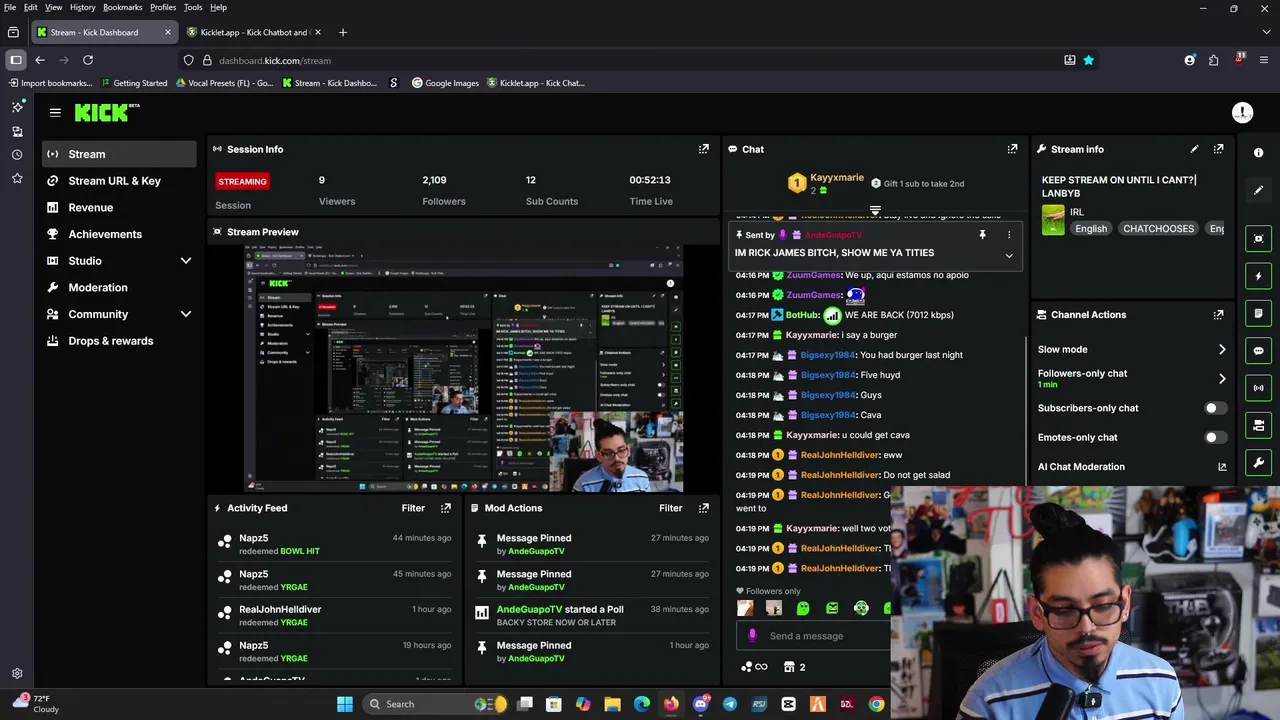Open Windows Start menu

345,704
